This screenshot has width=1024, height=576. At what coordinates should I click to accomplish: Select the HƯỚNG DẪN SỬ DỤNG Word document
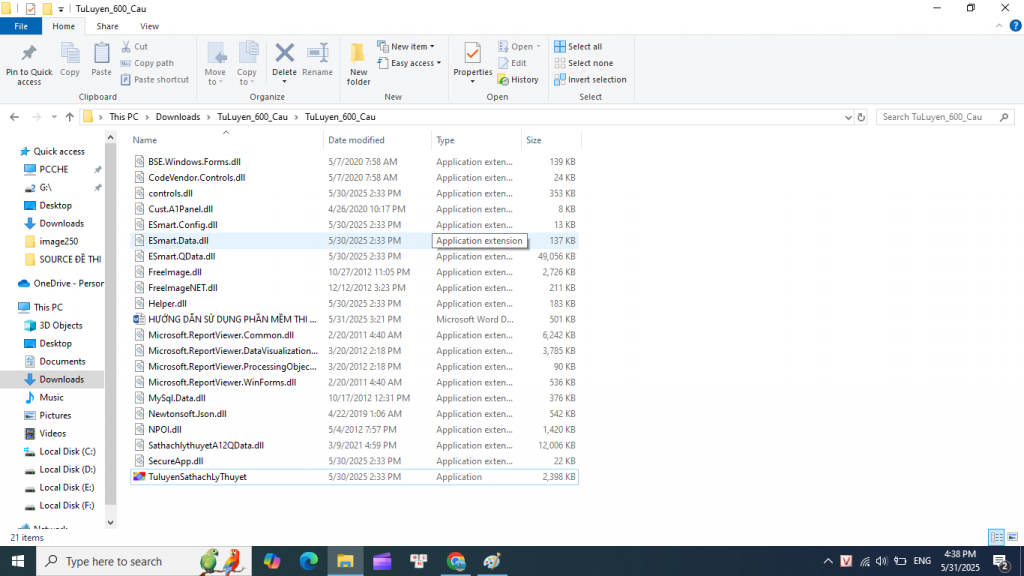(354, 319)
